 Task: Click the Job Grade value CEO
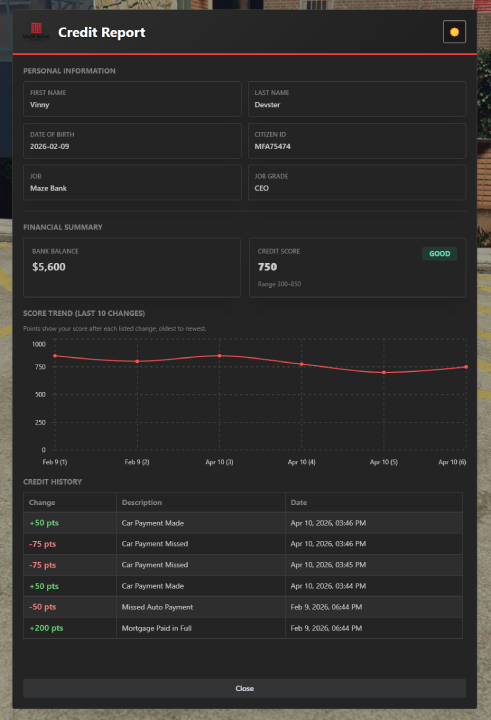coord(262,188)
